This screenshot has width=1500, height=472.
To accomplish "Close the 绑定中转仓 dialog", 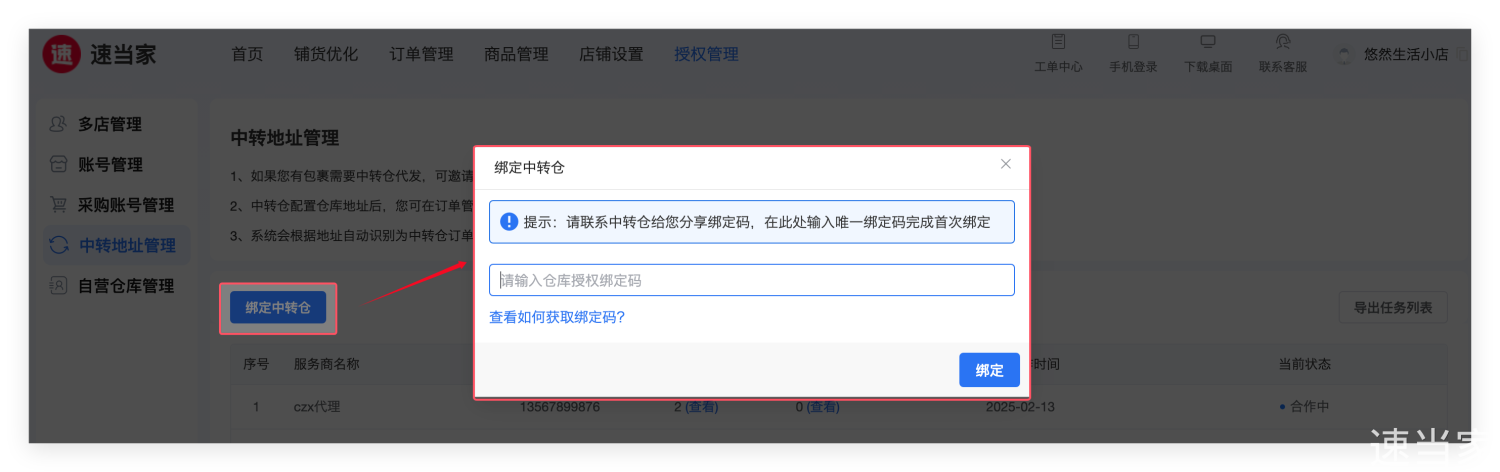I will [1006, 164].
